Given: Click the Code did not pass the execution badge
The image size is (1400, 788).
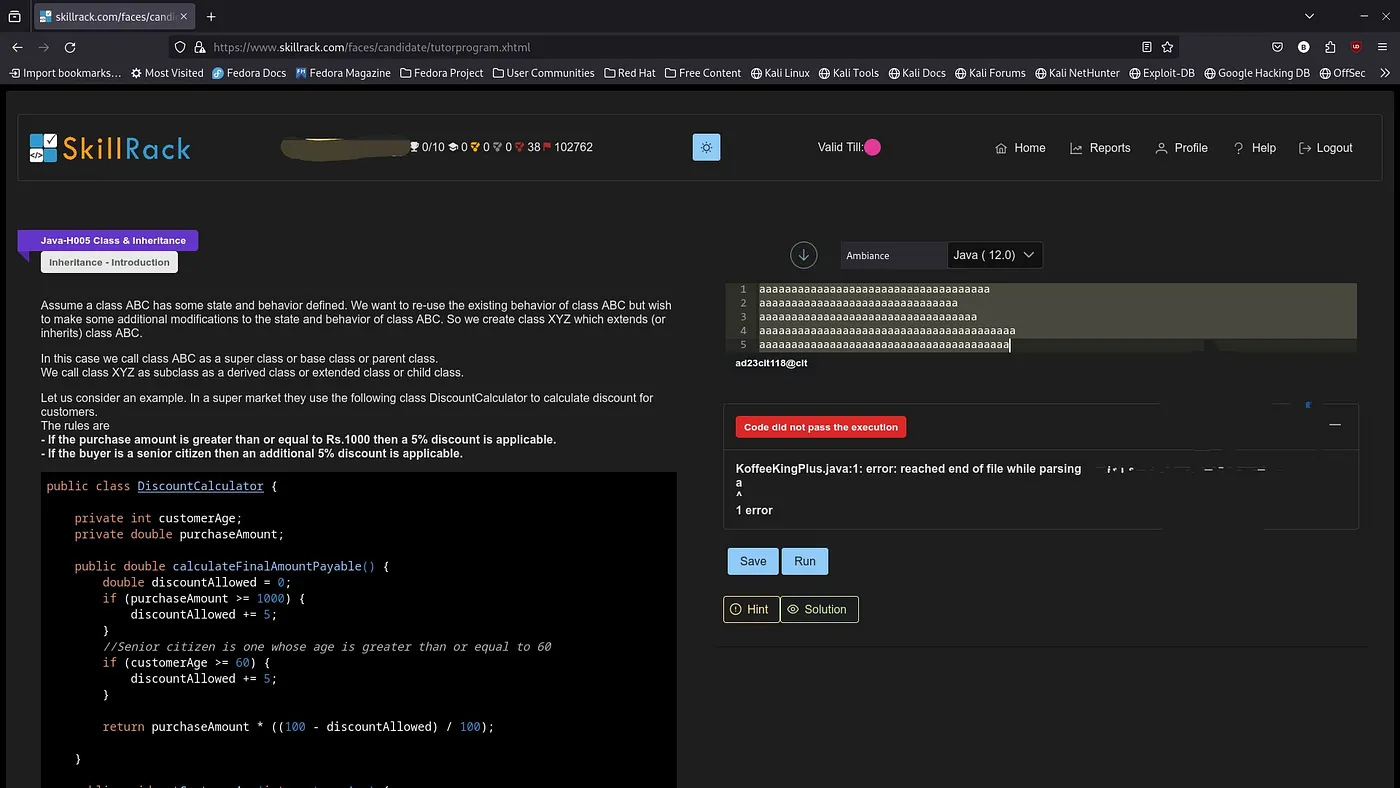Looking at the screenshot, I should tap(821, 427).
